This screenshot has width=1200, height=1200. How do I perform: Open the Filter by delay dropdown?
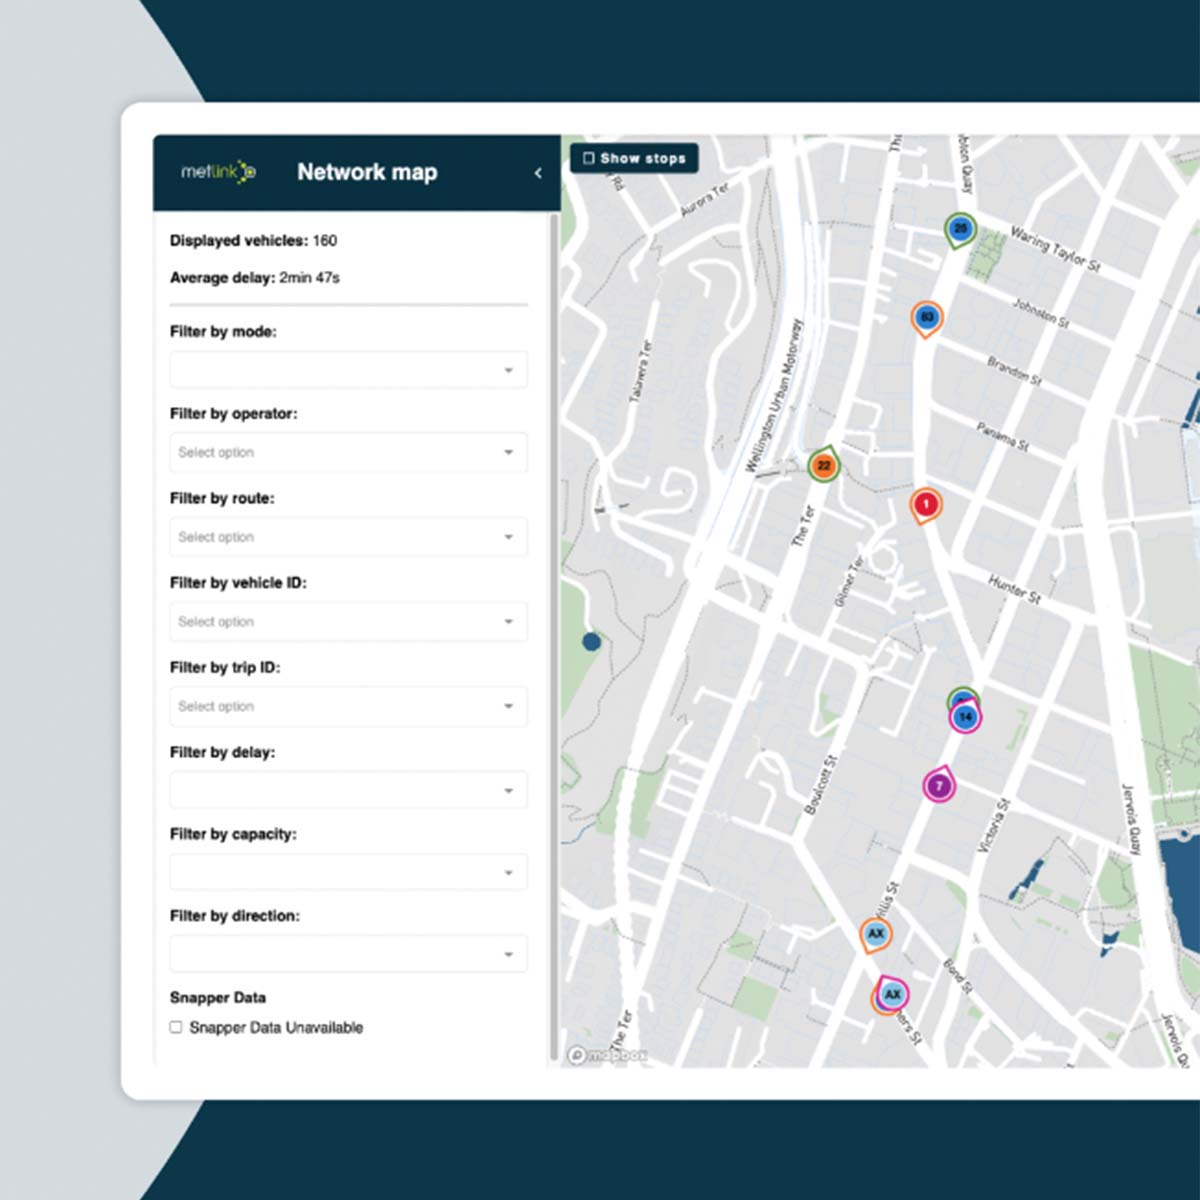point(348,789)
